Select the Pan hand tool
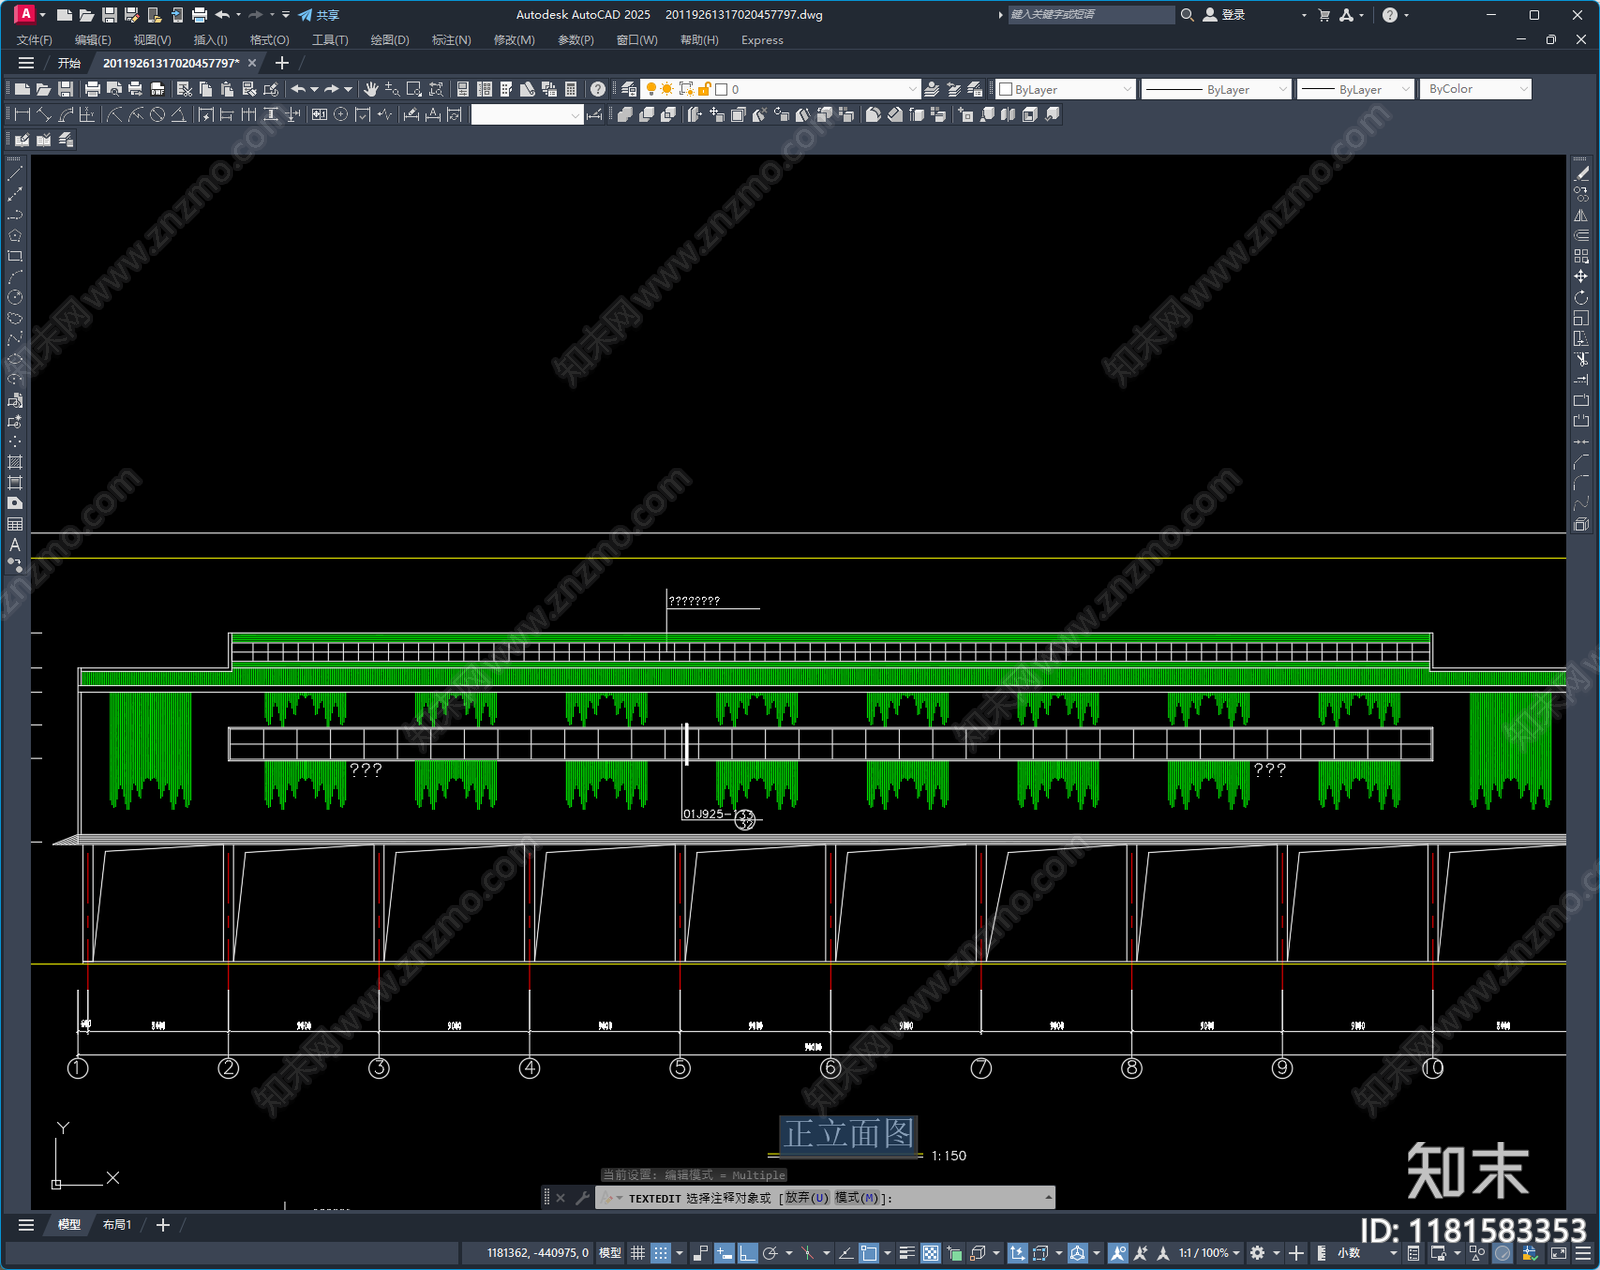Viewport: 1600px width, 1270px height. click(x=371, y=89)
